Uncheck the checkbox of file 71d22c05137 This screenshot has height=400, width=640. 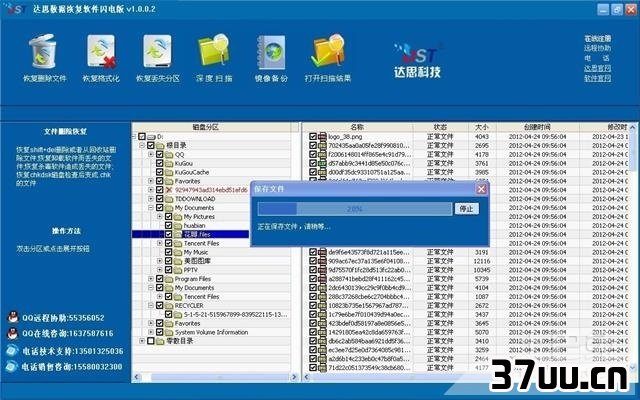click(x=313, y=368)
